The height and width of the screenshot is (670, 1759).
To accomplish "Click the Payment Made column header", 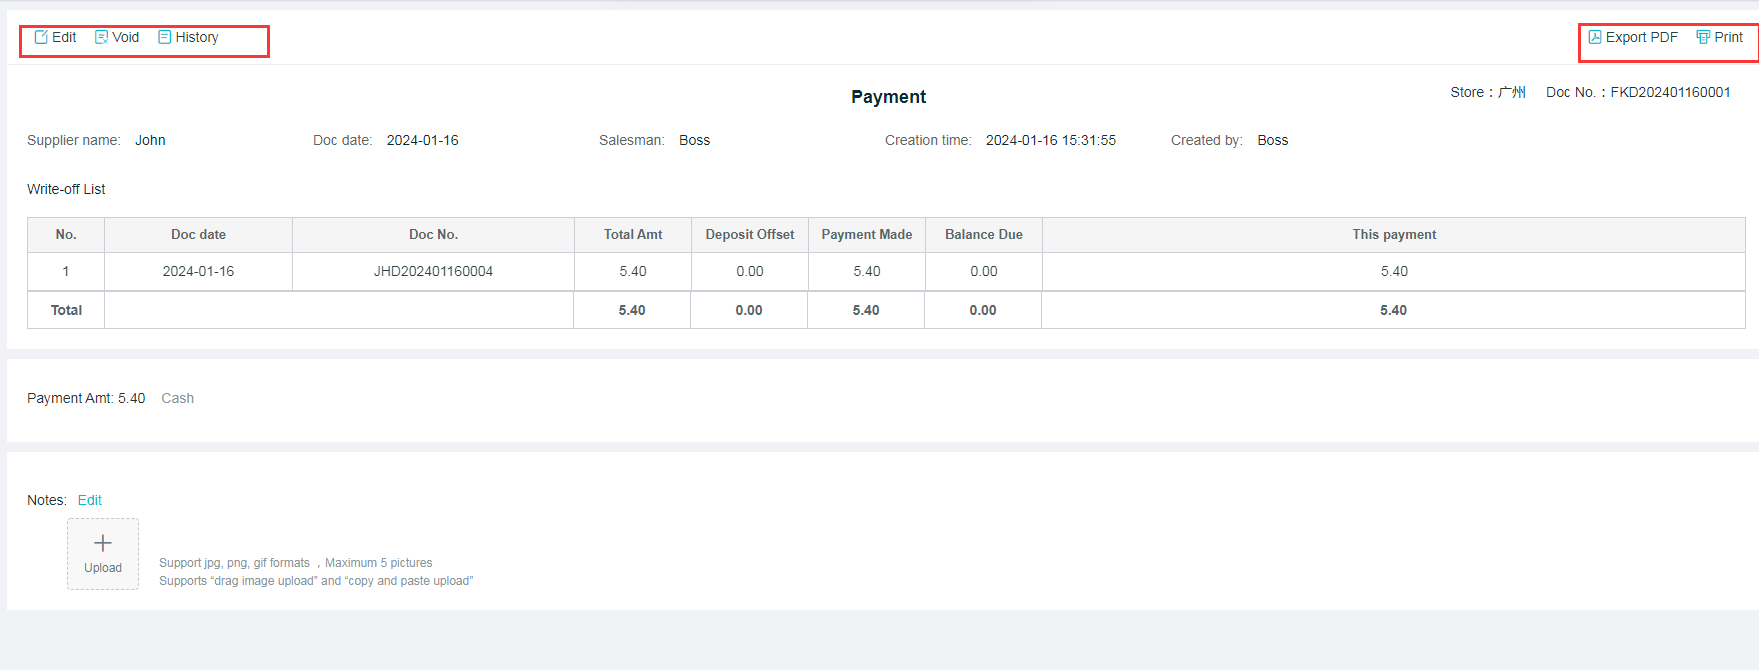I will [867, 234].
